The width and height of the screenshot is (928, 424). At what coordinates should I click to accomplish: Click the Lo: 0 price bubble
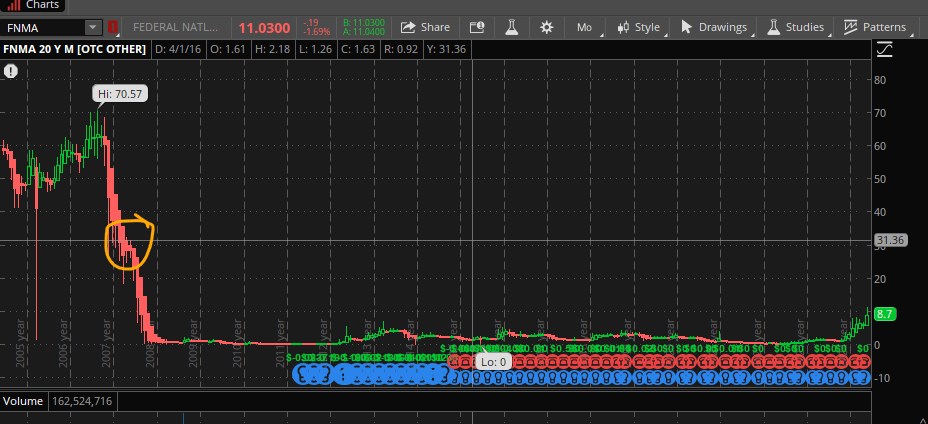(x=491, y=361)
